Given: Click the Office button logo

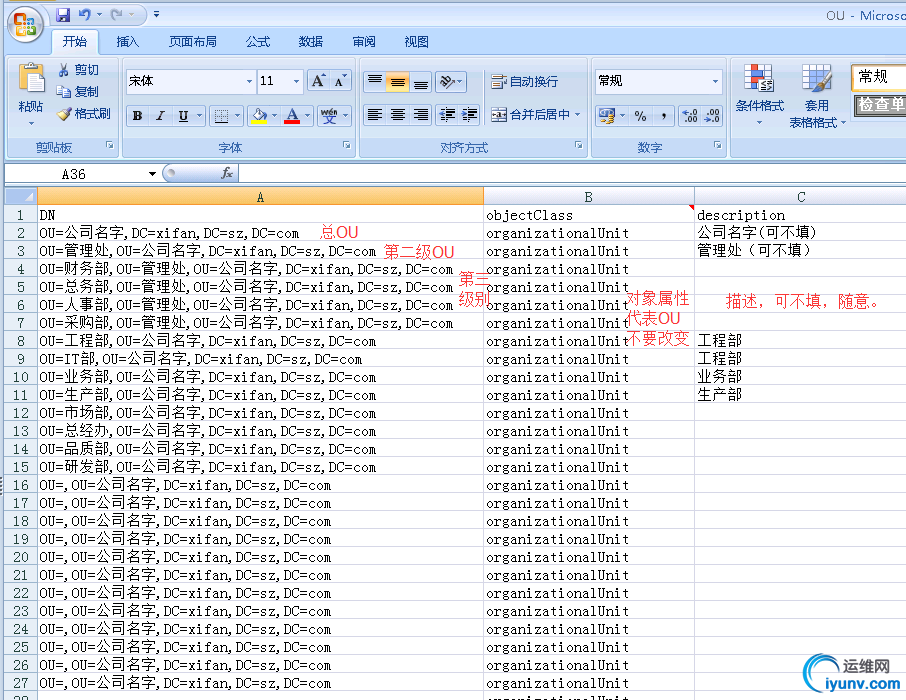Looking at the screenshot, I should tap(27, 23).
